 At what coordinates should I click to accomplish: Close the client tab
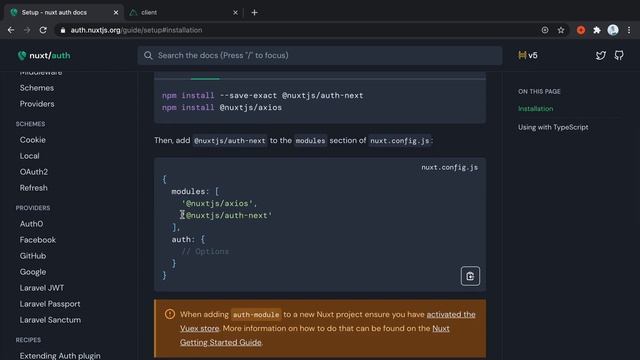235,13
